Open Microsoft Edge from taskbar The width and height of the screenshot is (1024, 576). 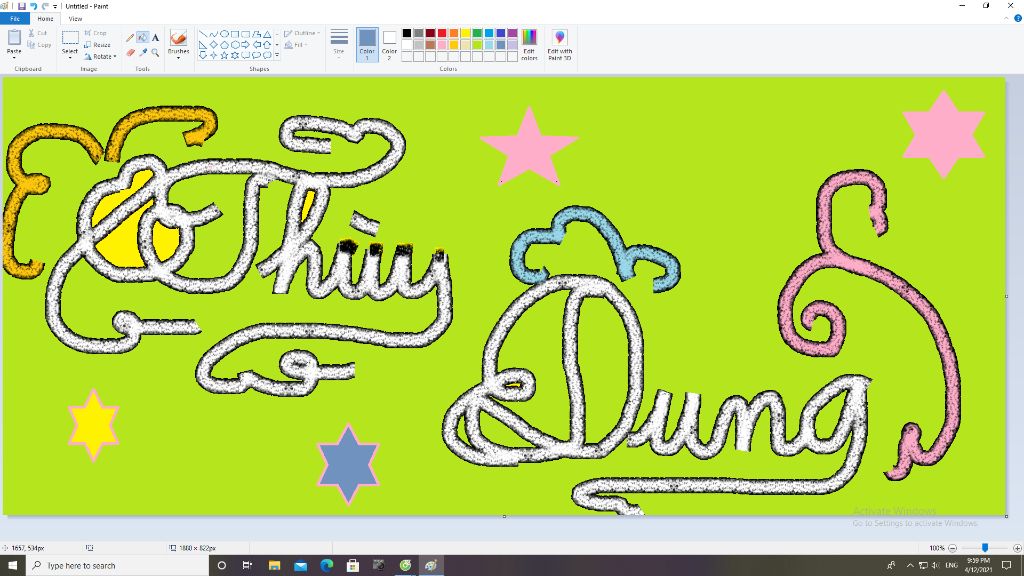click(327, 566)
